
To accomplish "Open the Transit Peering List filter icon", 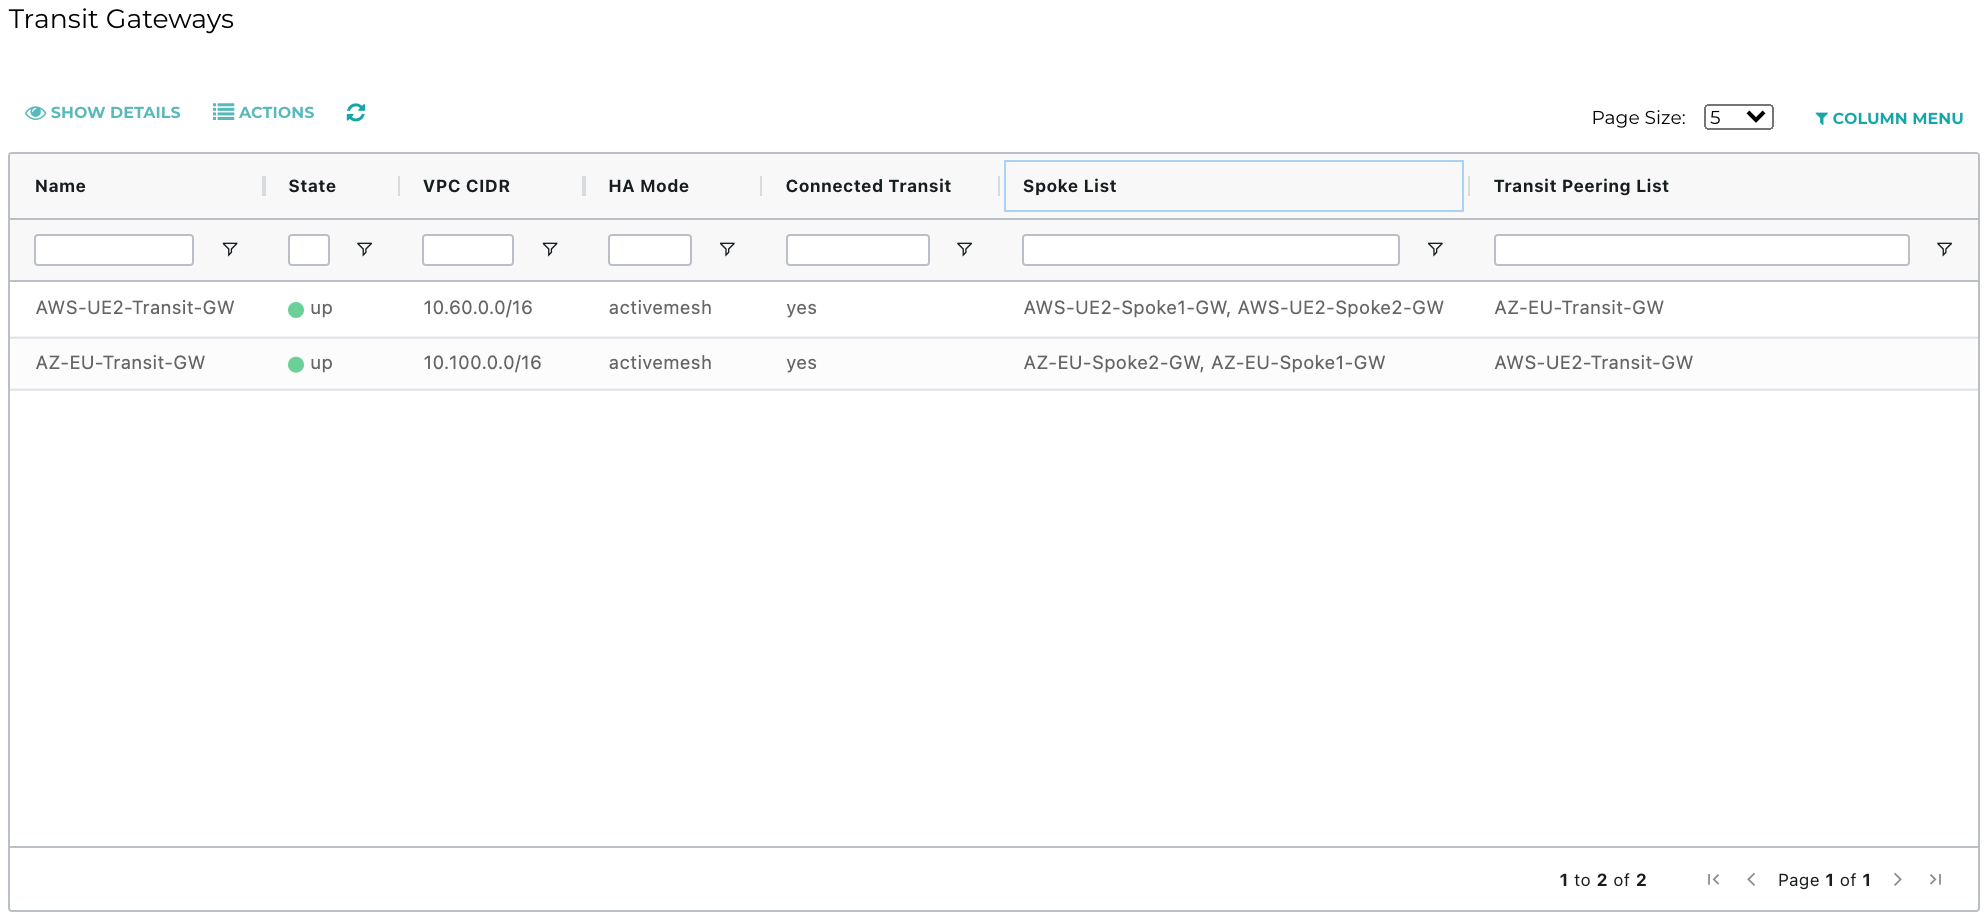I will click(1945, 249).
